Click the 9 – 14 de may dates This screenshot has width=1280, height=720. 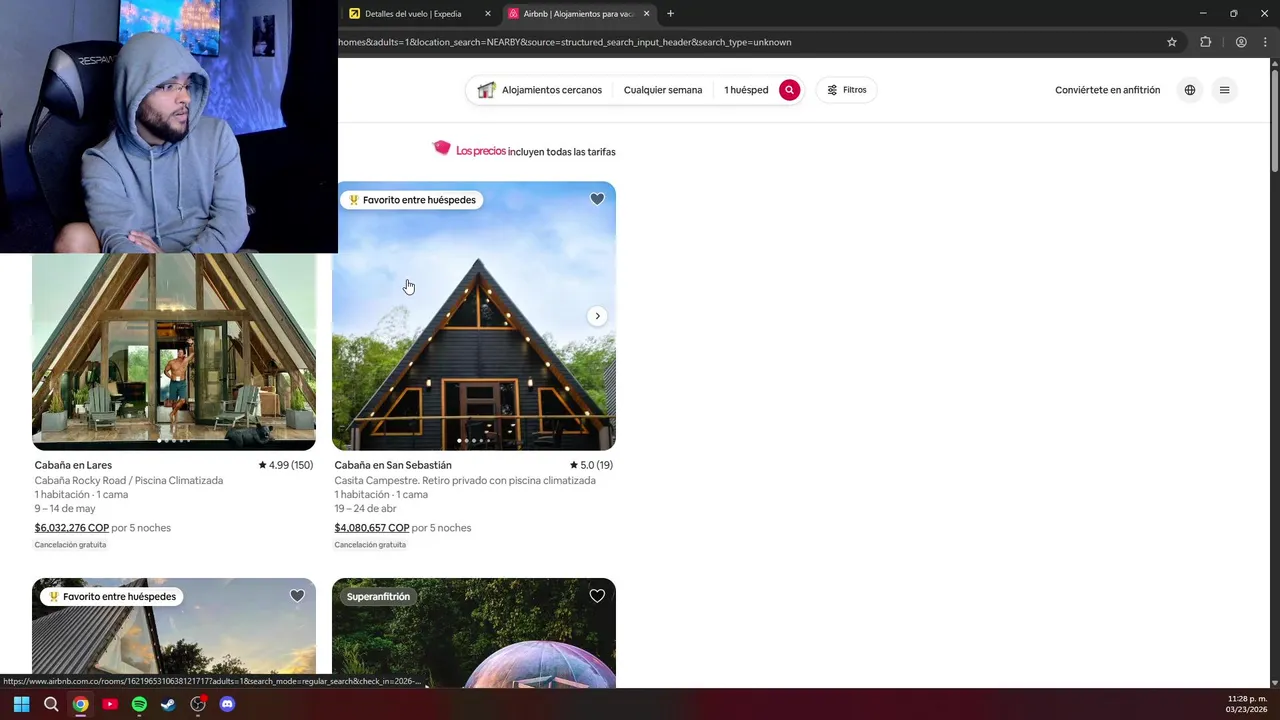pyautogui.click(x=65, y=508)
